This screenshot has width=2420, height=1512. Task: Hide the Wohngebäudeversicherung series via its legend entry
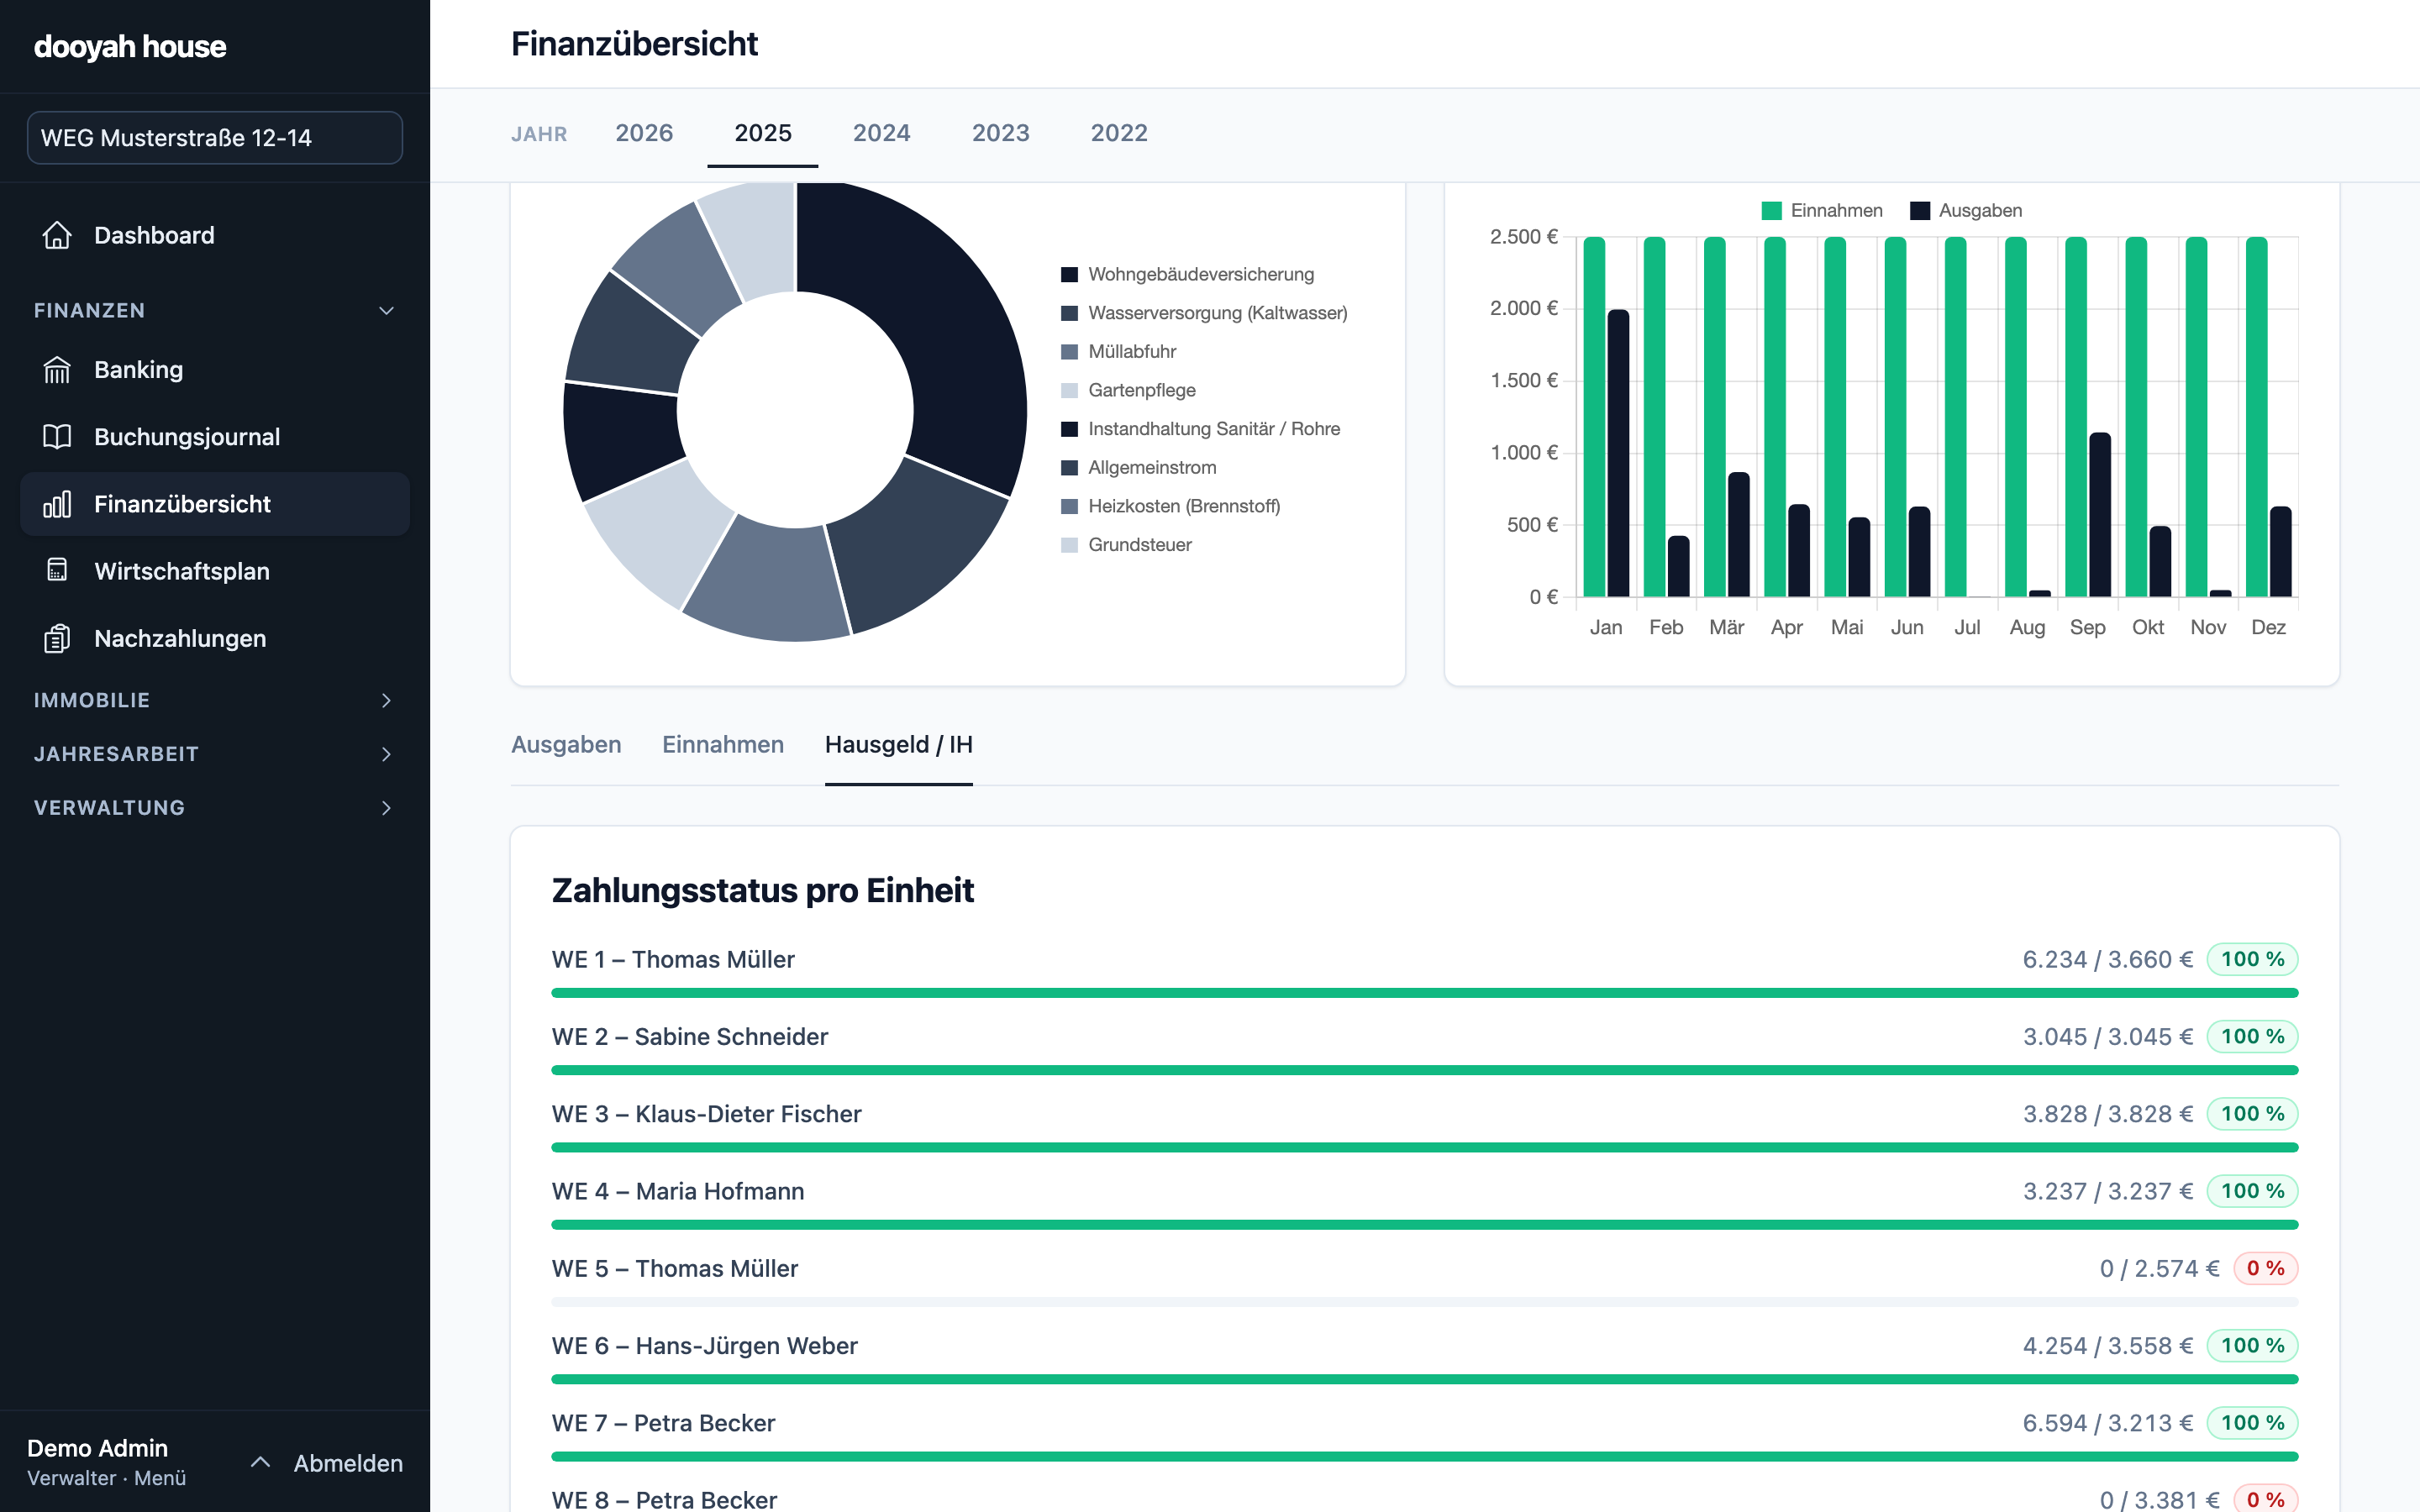click(x=1187, y=274)
